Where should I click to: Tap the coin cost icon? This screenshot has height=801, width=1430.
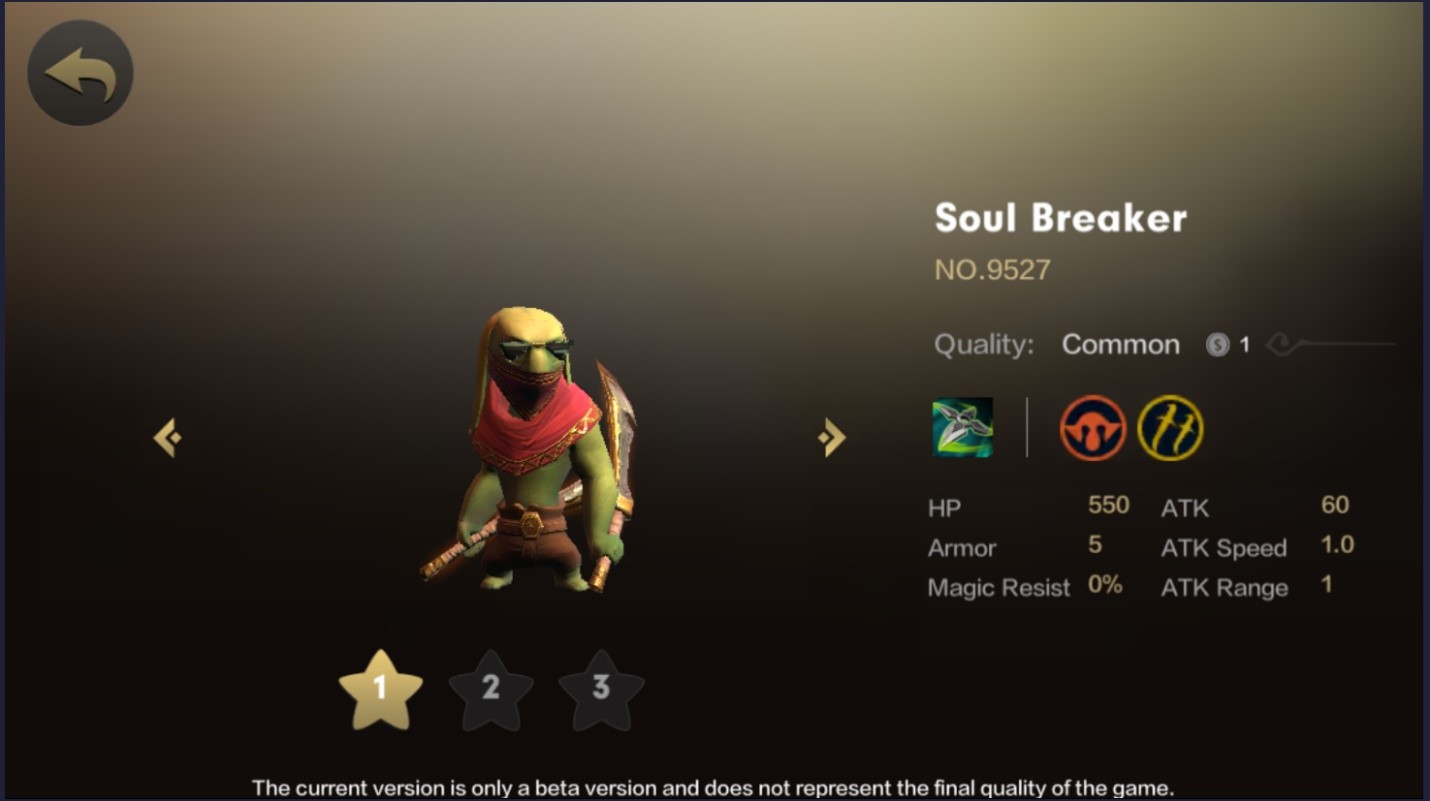(x=1217, y=345)
